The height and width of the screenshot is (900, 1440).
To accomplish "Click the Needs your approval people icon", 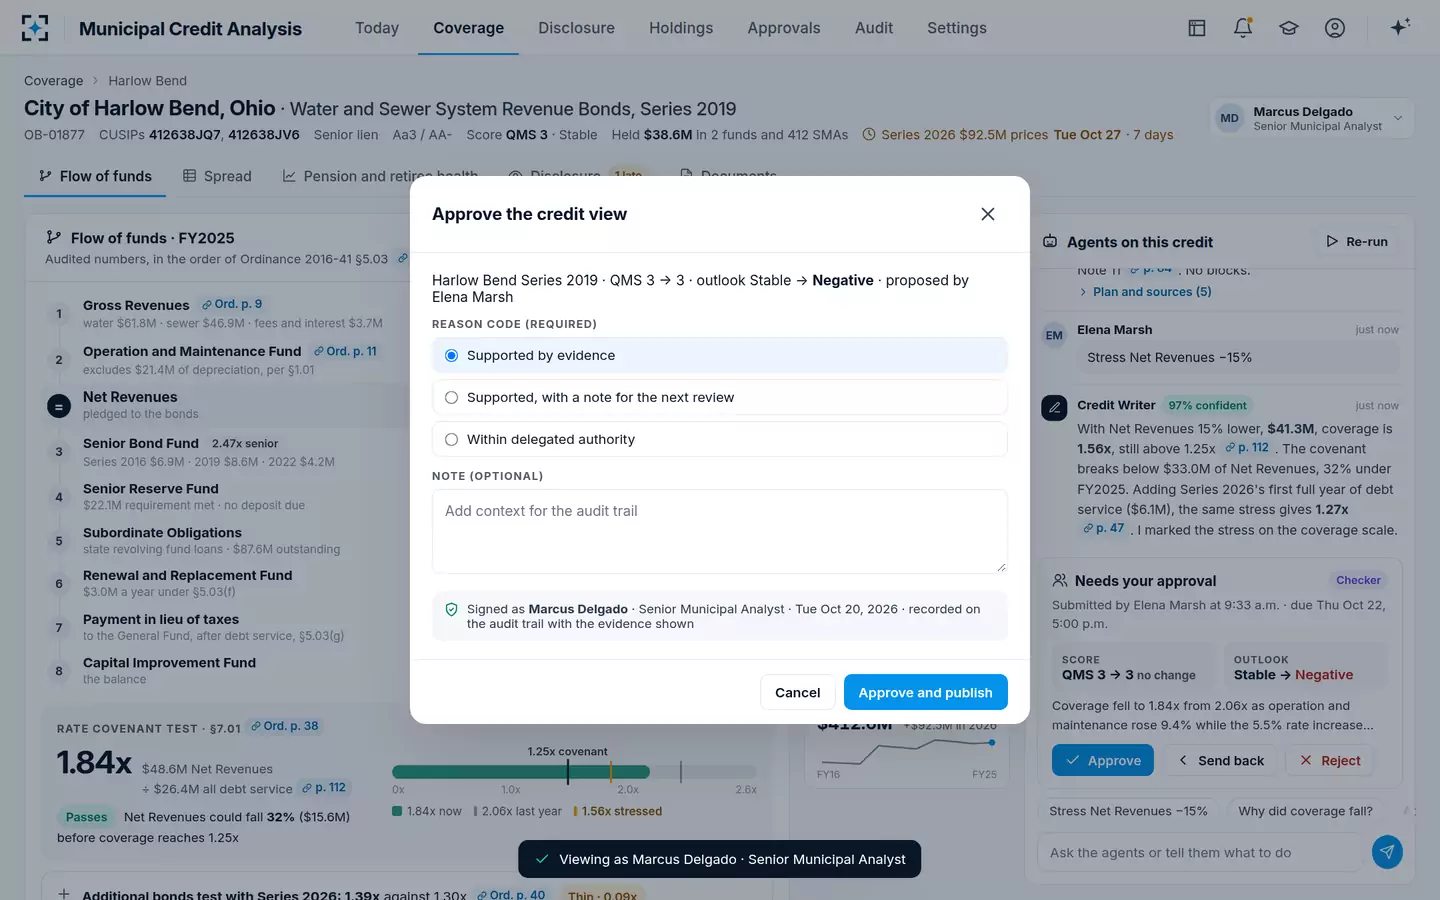I will click(1060, 581).
